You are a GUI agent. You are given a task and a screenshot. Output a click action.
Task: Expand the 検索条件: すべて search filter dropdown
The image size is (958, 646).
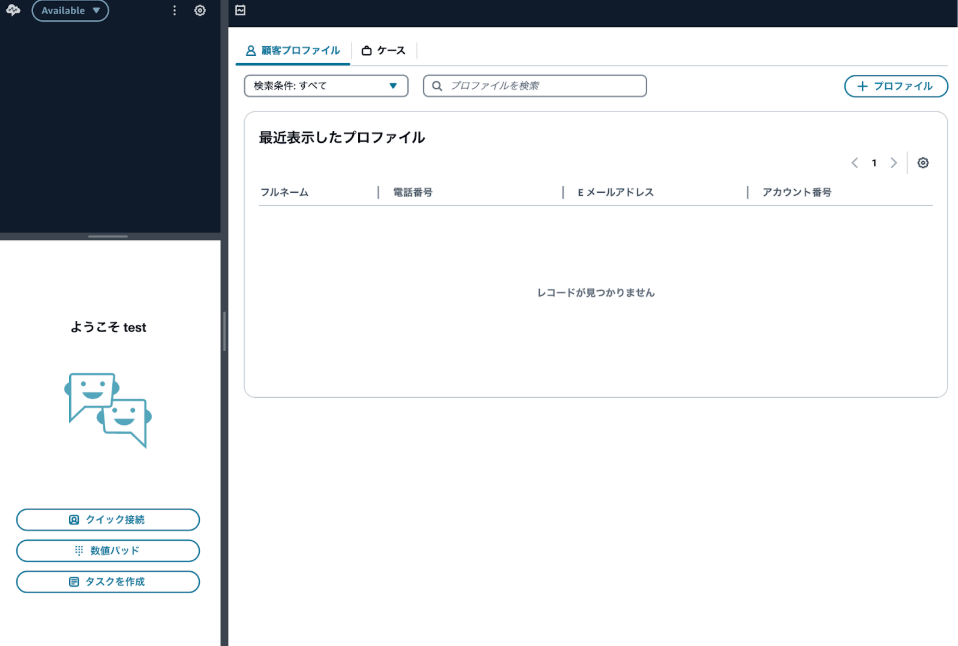pos(326,86)
